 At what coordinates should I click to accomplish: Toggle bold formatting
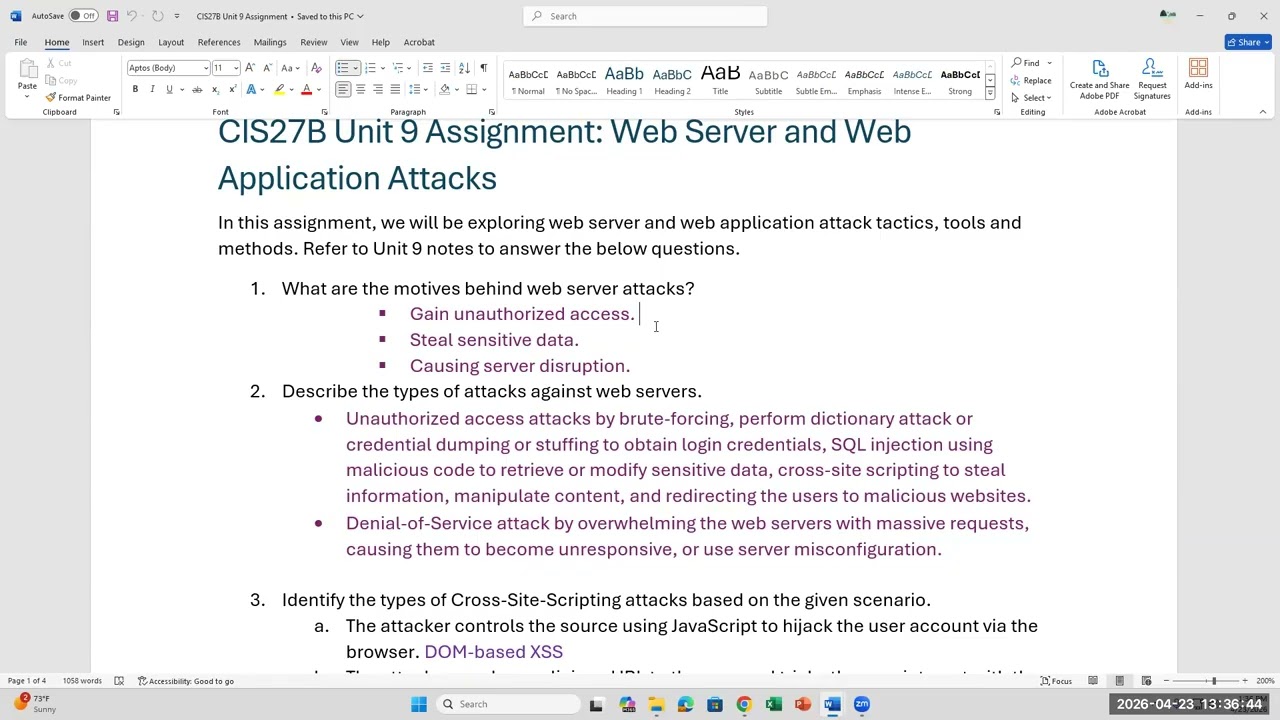coord(135,90)
